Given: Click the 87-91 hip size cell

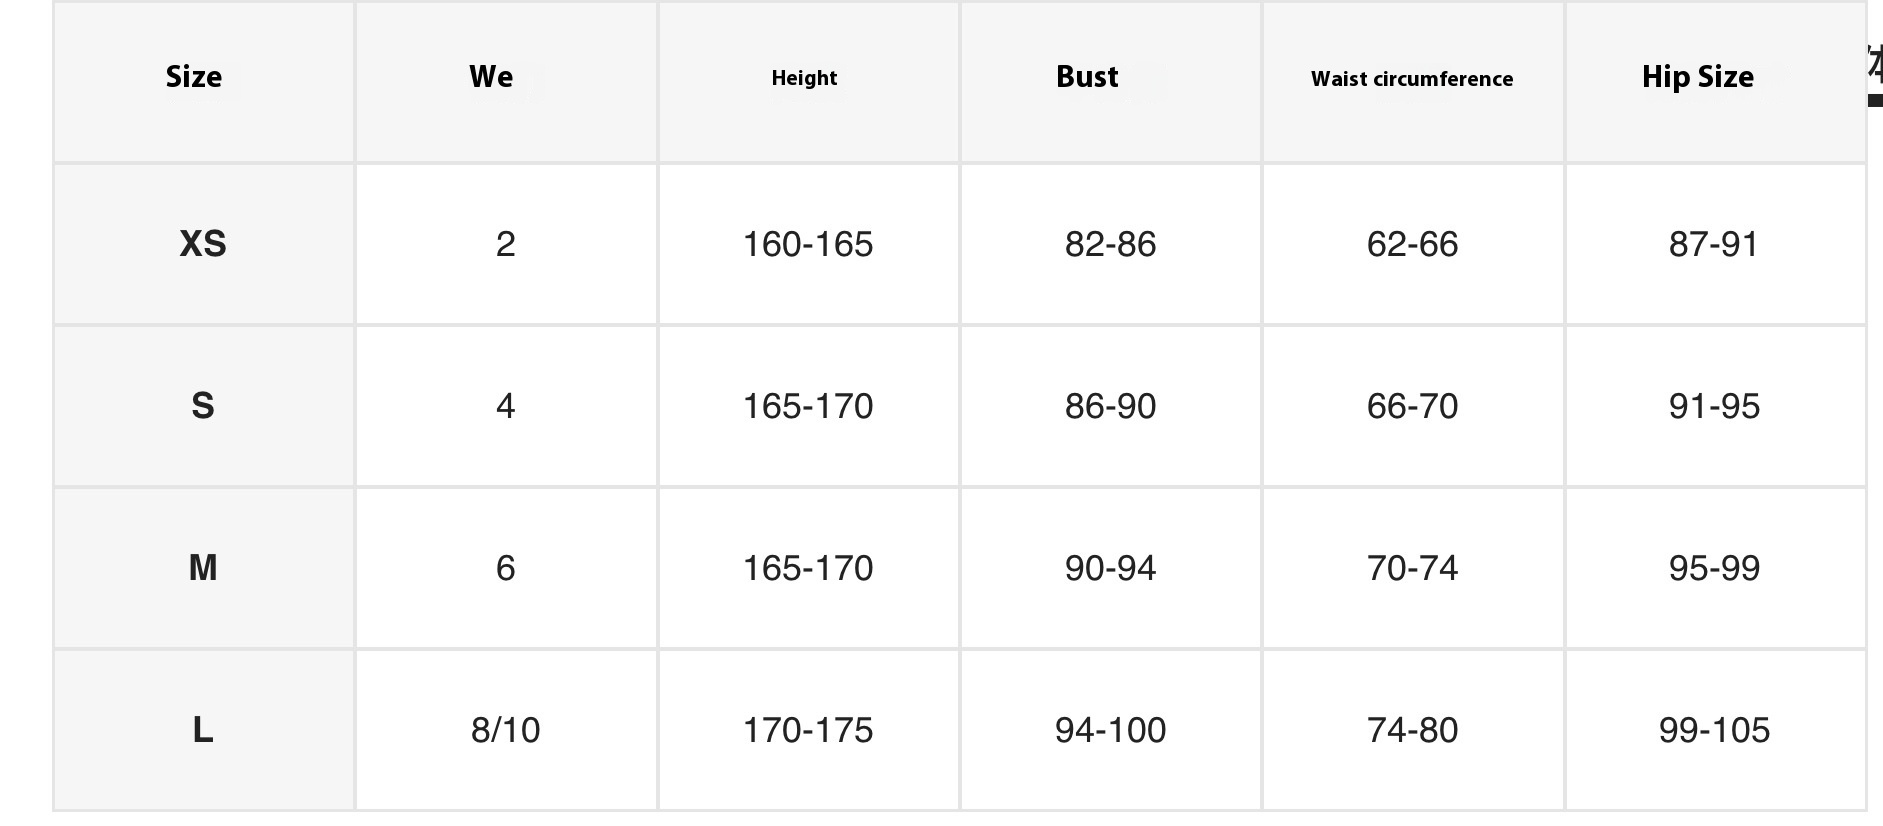Looking at the screenshot, I should tap(1714, 244).
